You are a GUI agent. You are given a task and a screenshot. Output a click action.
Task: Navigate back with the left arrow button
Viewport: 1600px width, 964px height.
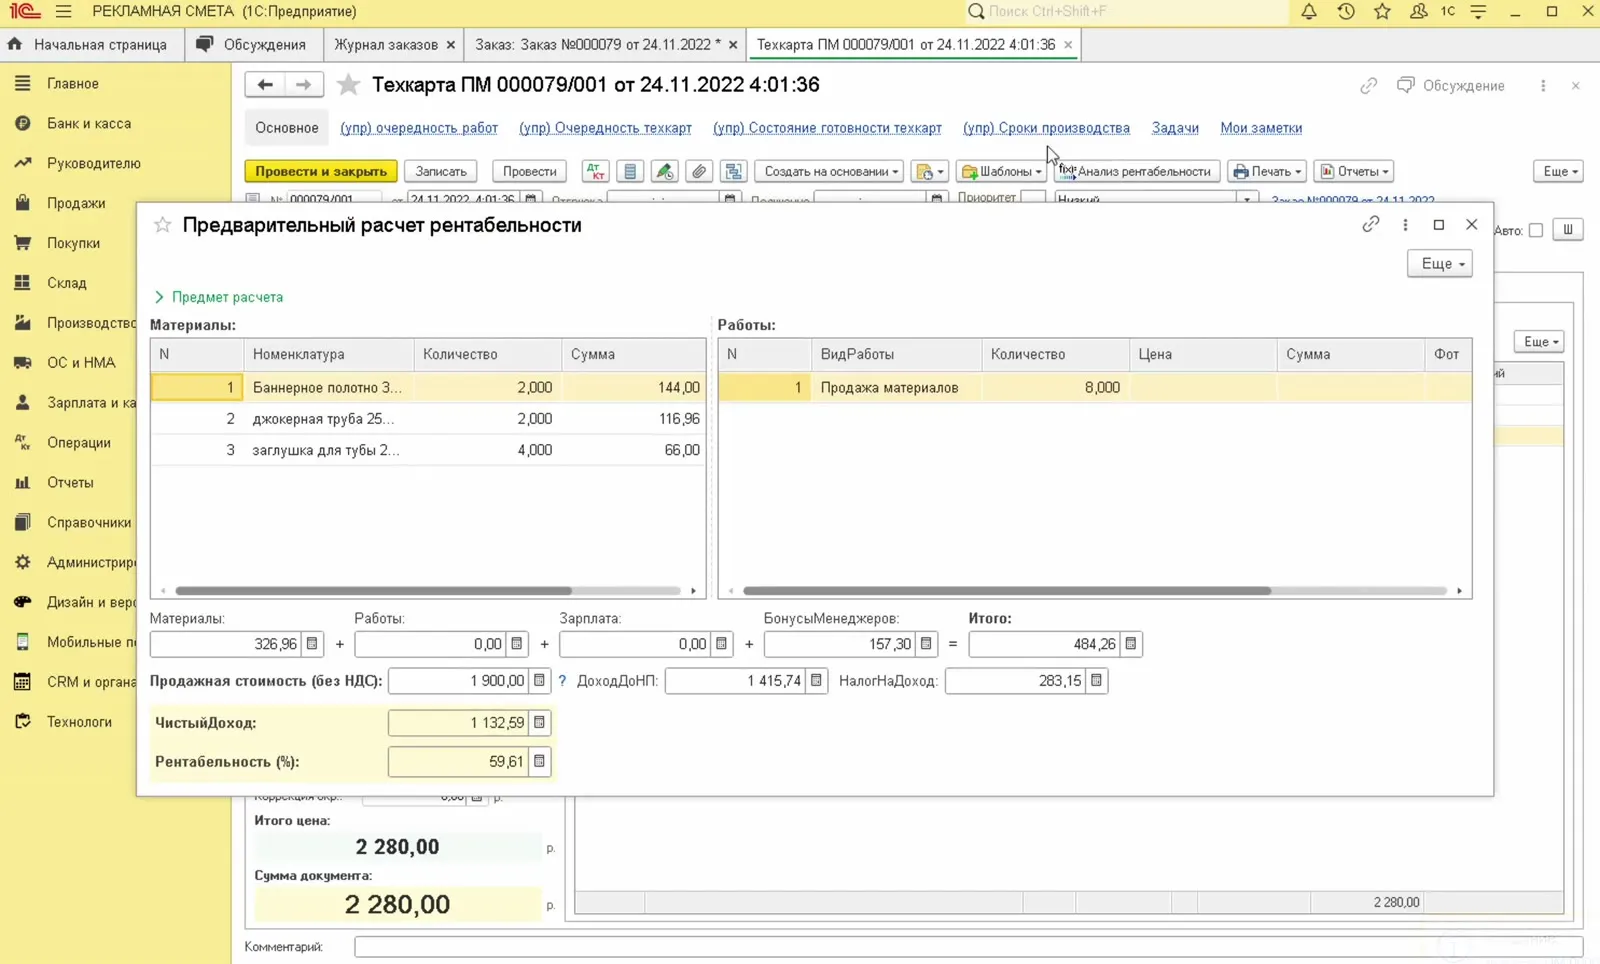click(265, 85)
